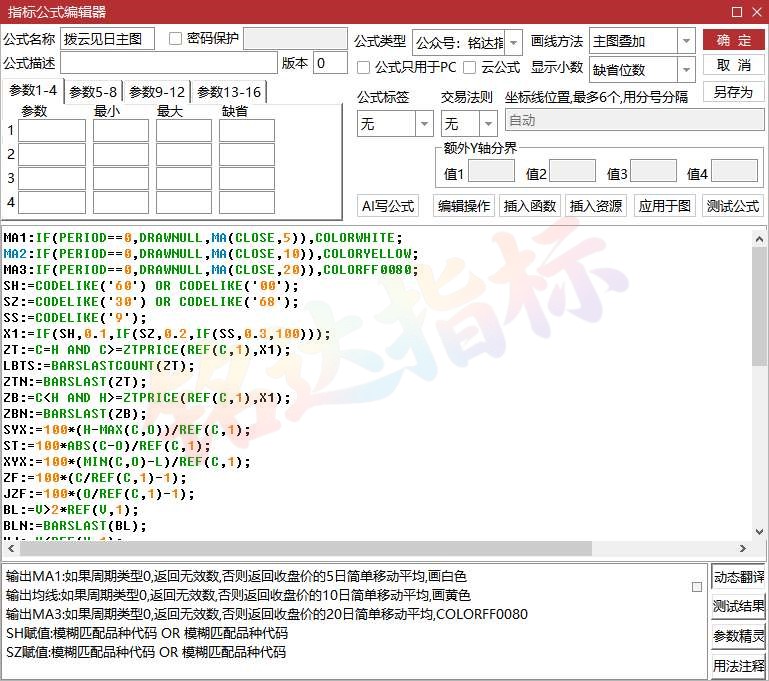769x681 pixels.
Task: Open 用法注释 panel
Action: coord(739,665)
